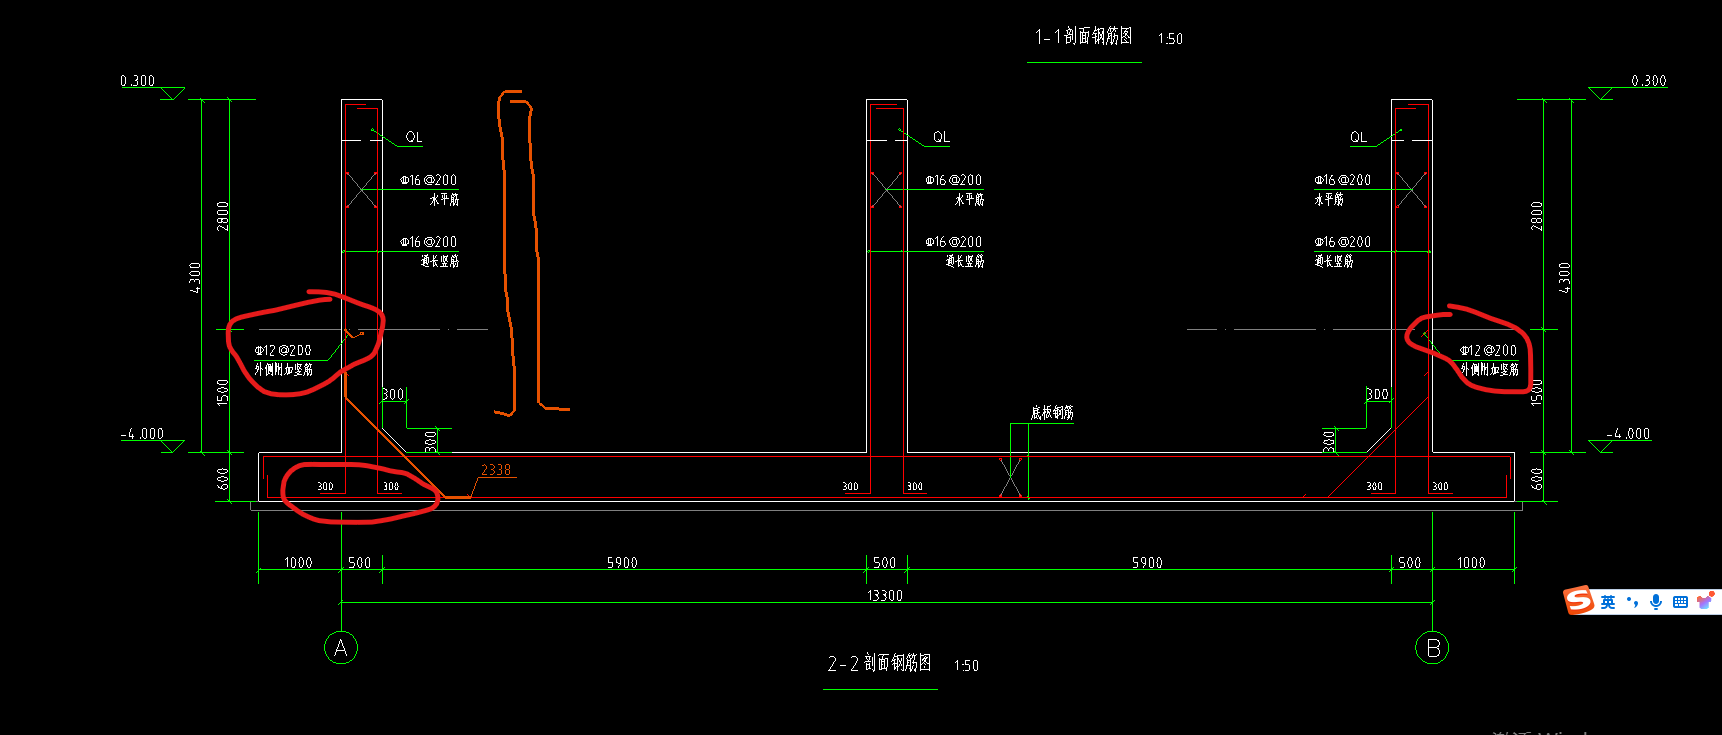Select the axis bubble labeled A
Viewport: 1722px width, 735px height.
coord(341,648)
